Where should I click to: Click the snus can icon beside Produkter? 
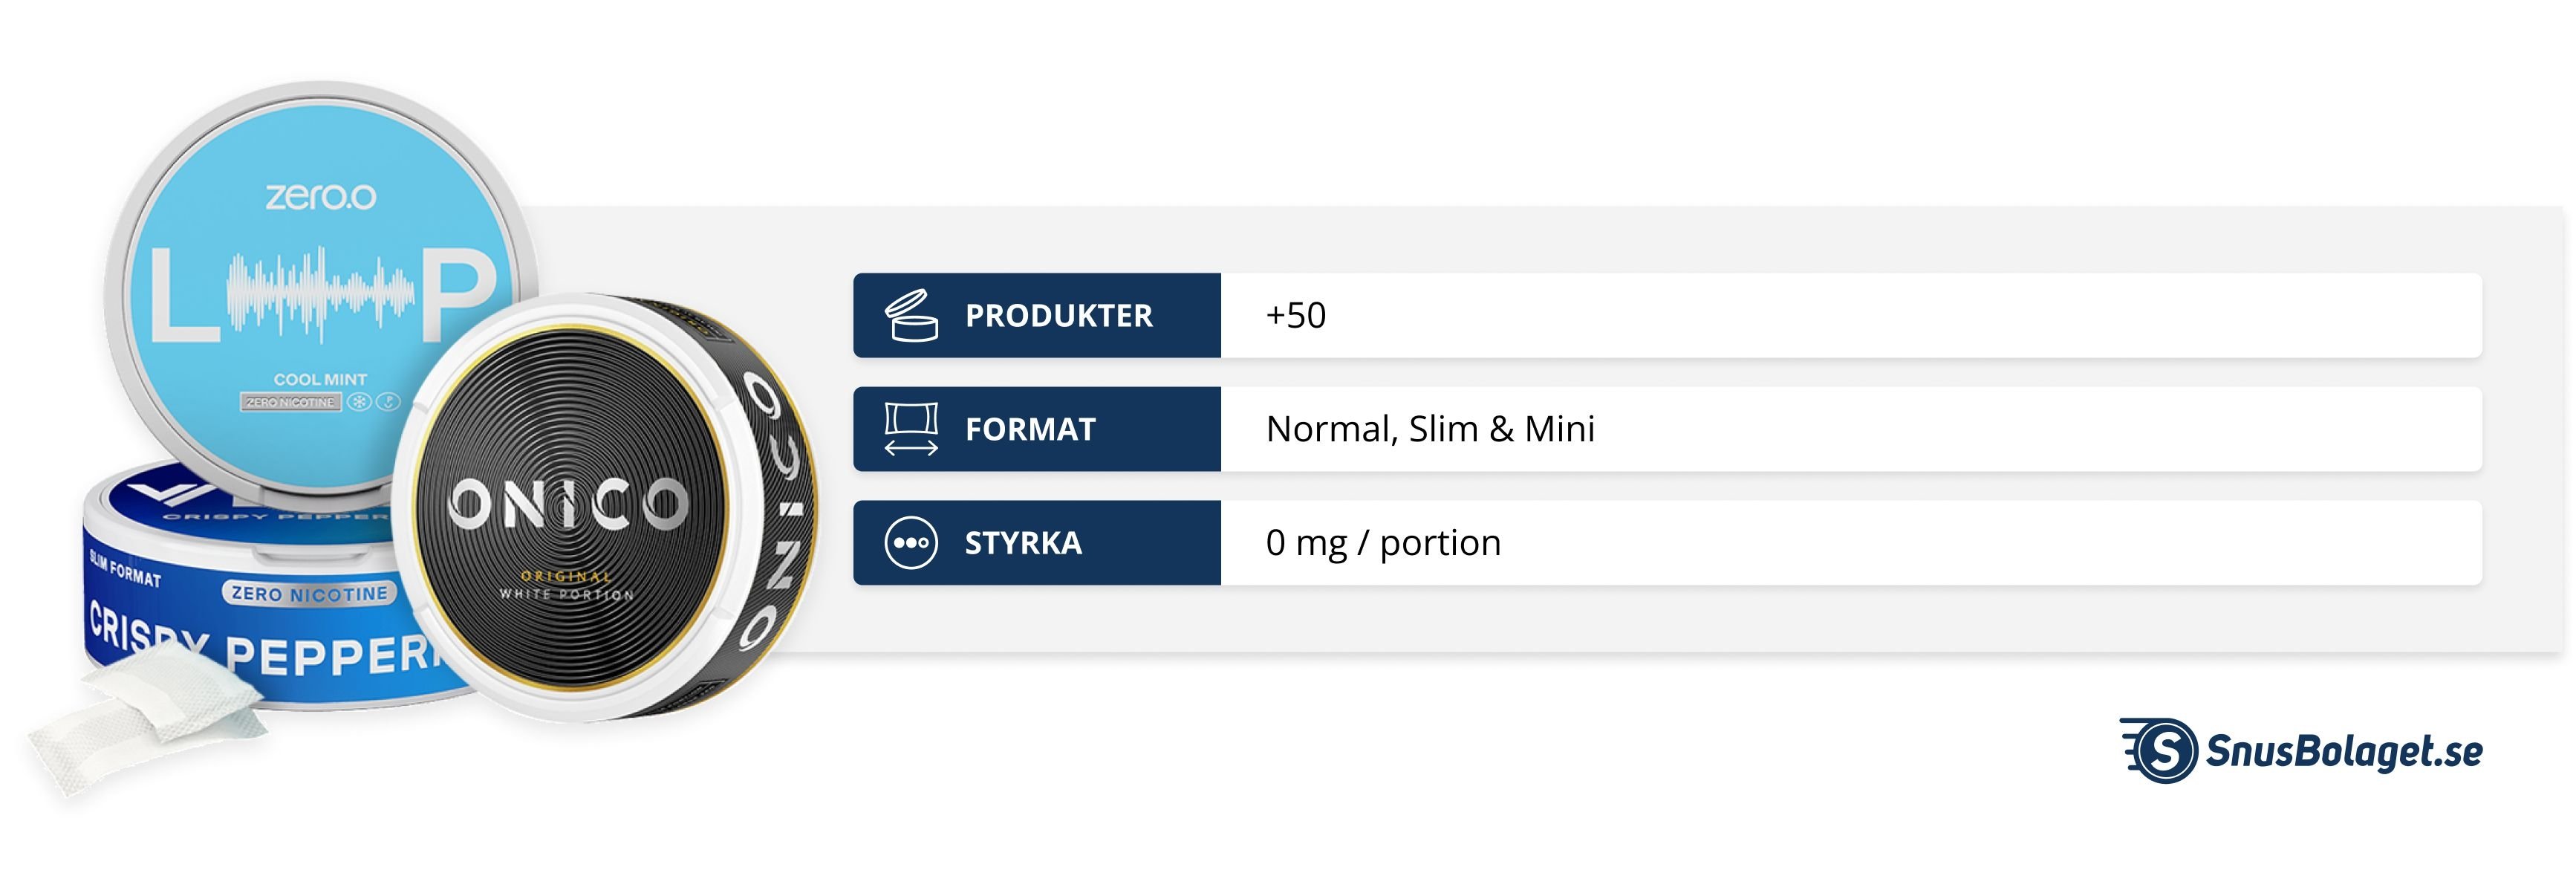tap(910, 315)
